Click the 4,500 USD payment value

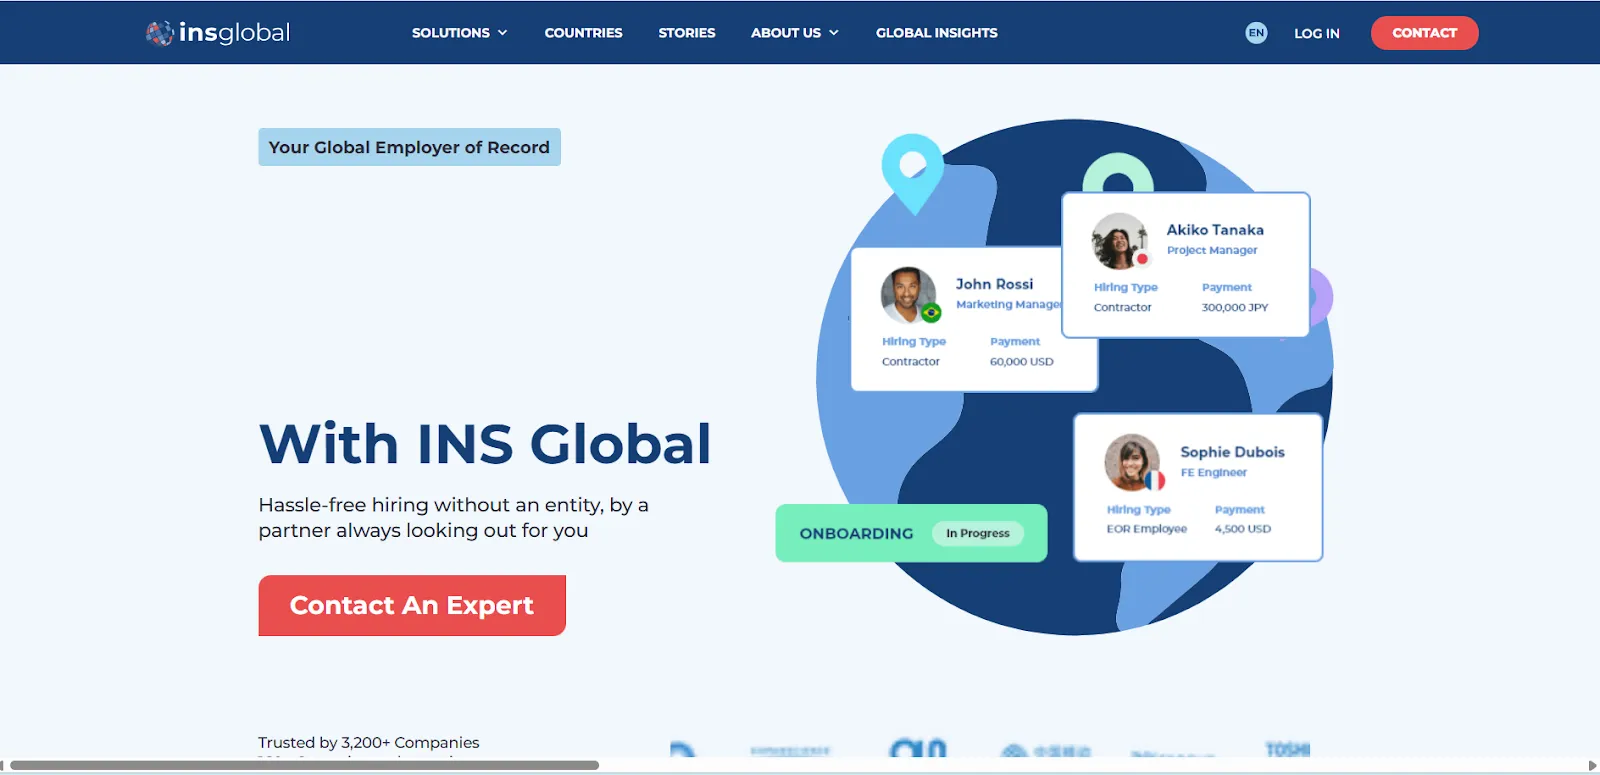click(1242, 529)
